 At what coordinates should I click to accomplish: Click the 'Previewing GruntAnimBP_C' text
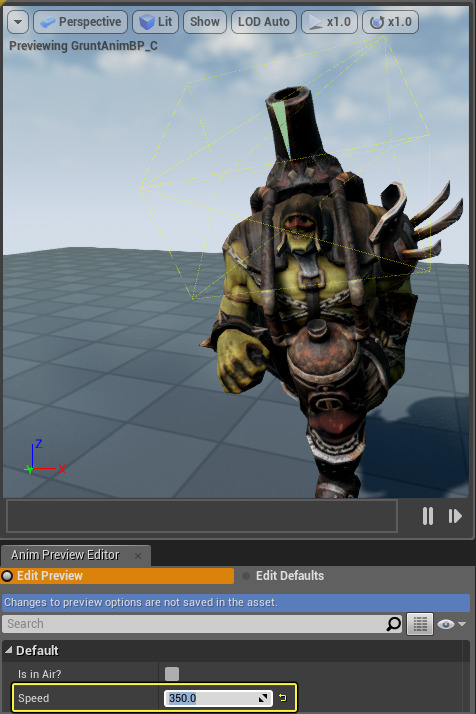coord(83,46)
